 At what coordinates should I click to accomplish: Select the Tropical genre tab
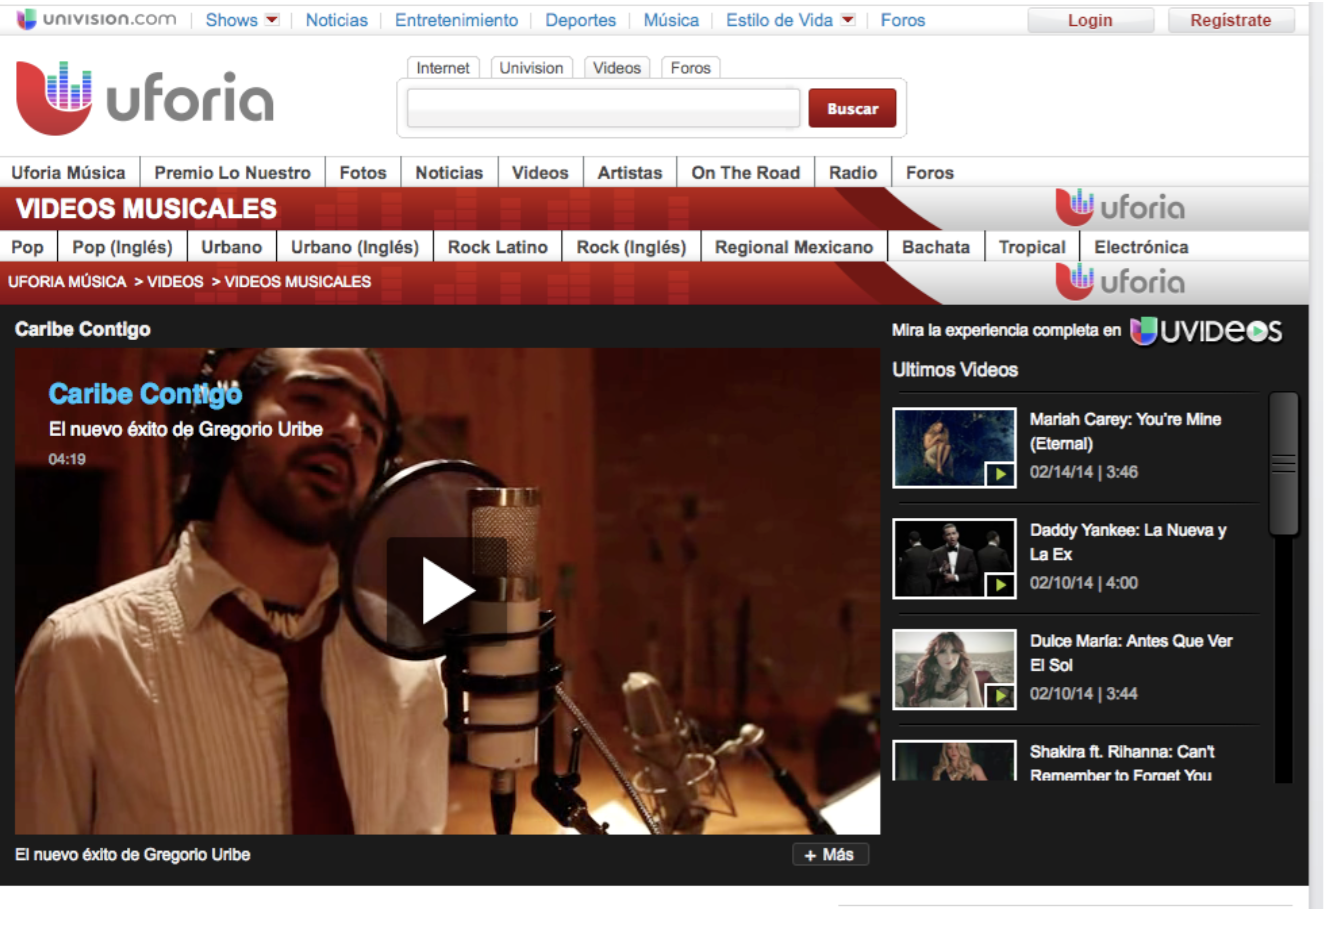click(x=1031, y=247)
